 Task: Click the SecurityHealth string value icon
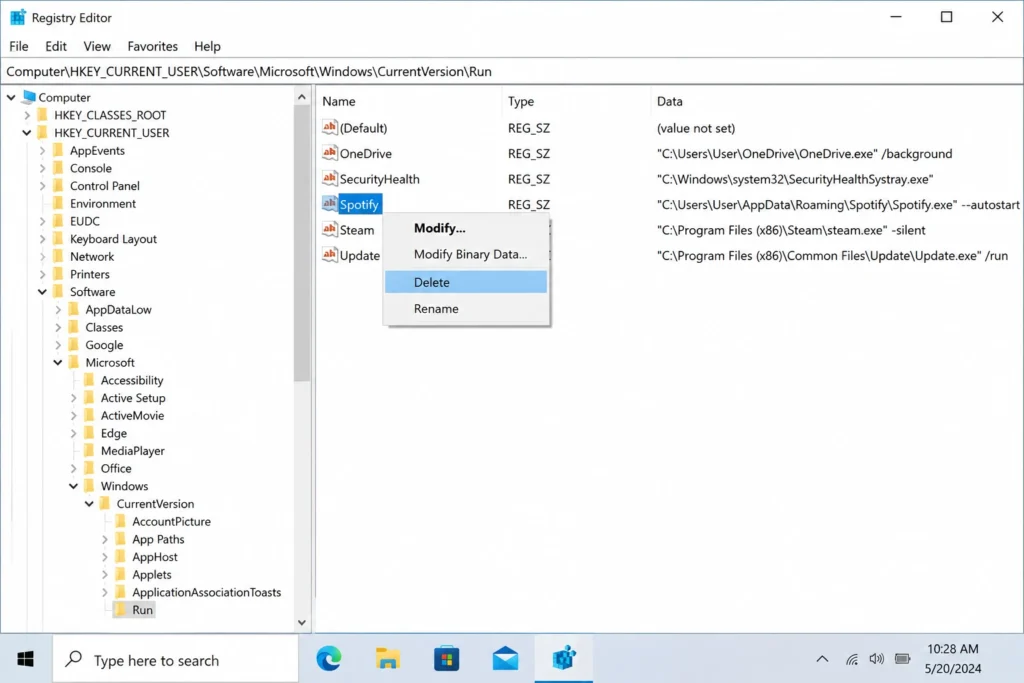pos(330,178)
